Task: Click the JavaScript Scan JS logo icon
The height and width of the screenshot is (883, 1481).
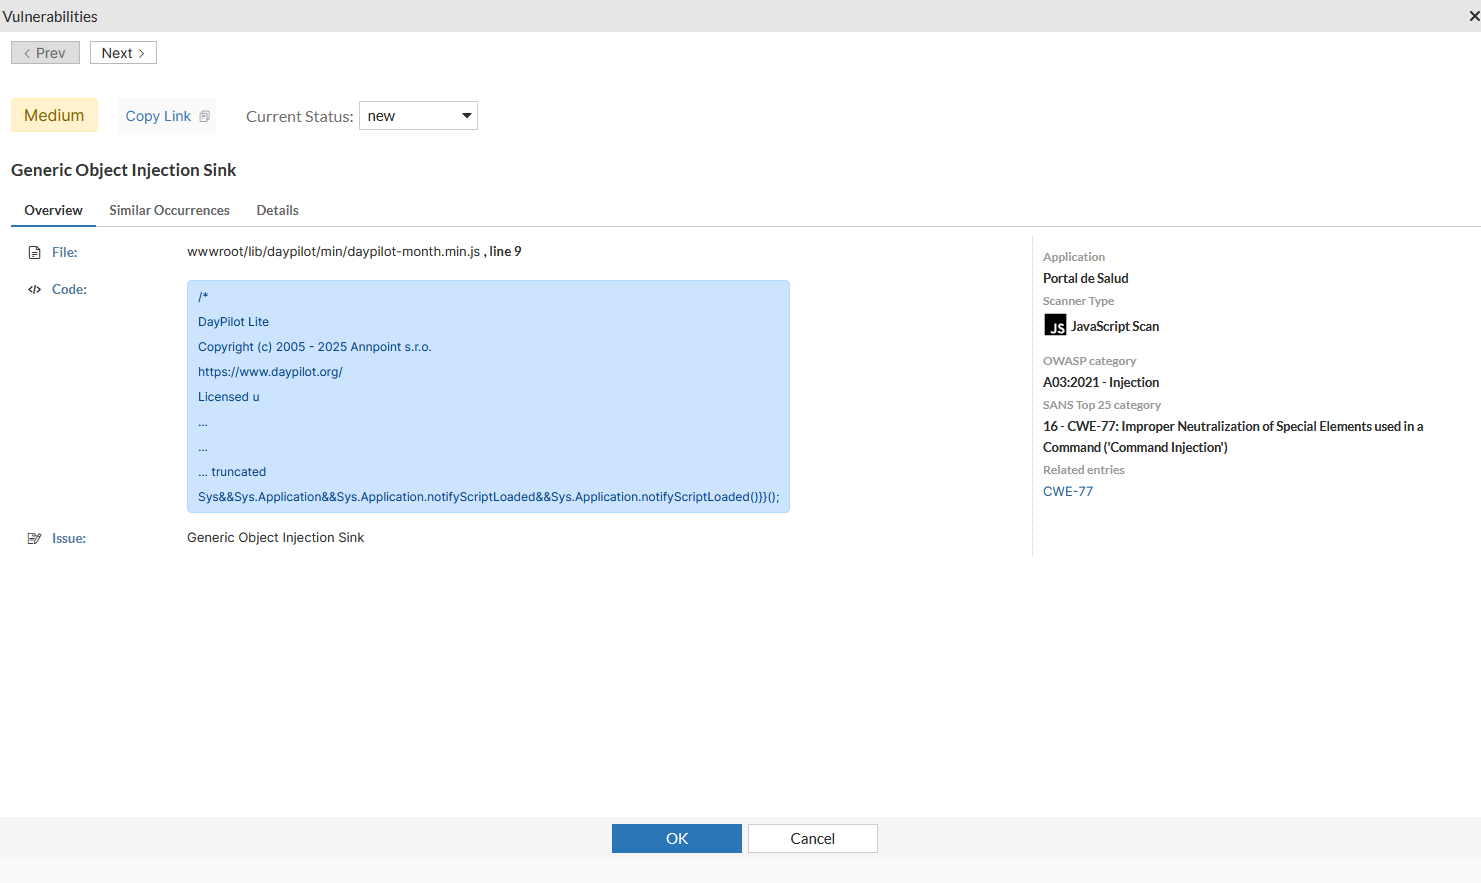Action: coord(1055,326)
